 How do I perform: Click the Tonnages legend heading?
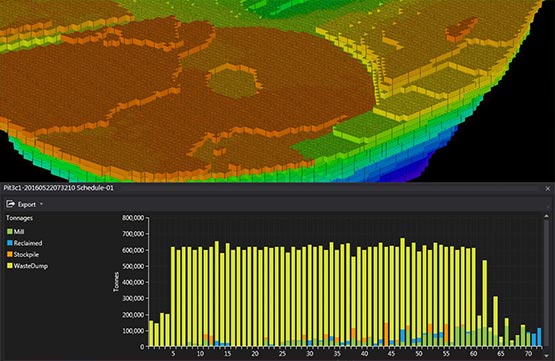click(x=19, y=218)
